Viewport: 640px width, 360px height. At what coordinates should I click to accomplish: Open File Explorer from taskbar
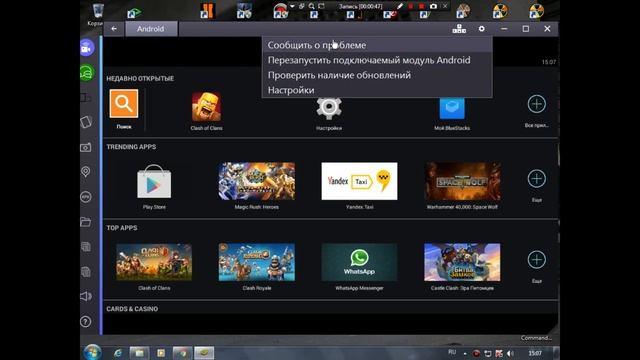click(x=139, y=353)
